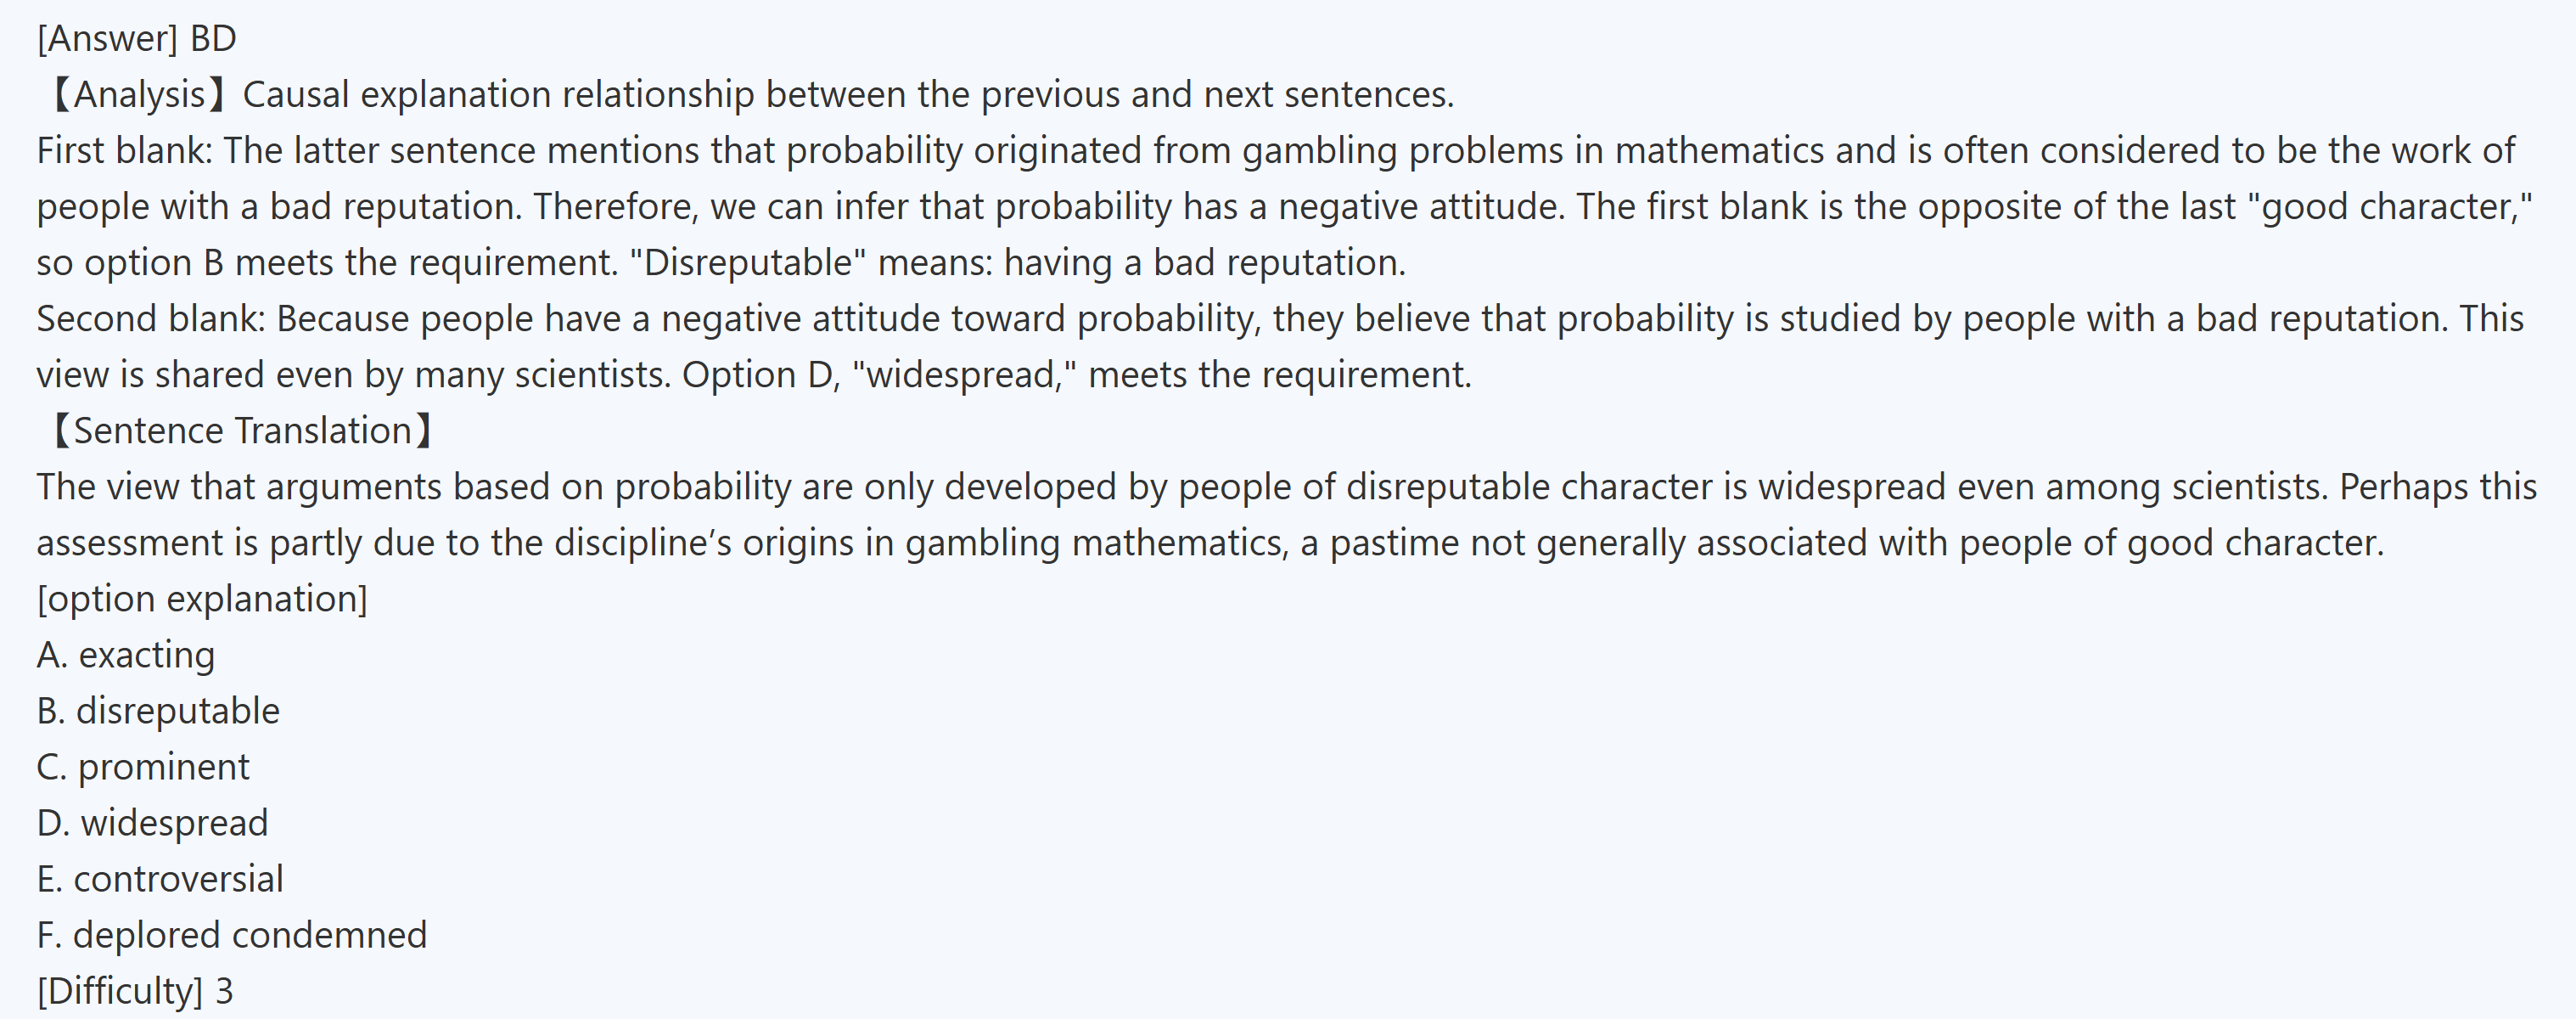Select option C. prominent

coord(143,767)
